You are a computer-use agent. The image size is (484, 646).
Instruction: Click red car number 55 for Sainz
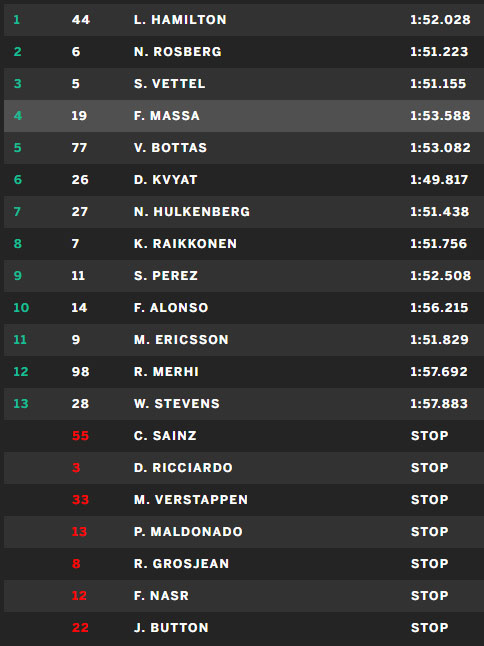(80, 435)
